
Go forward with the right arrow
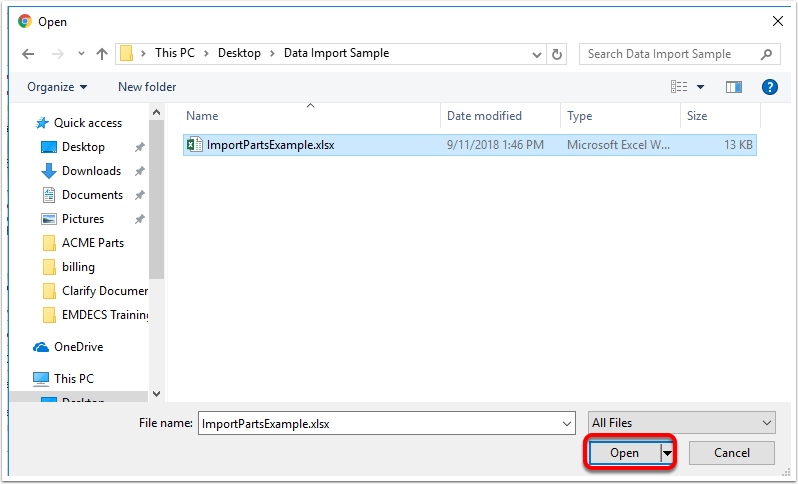tap(58, 54)
